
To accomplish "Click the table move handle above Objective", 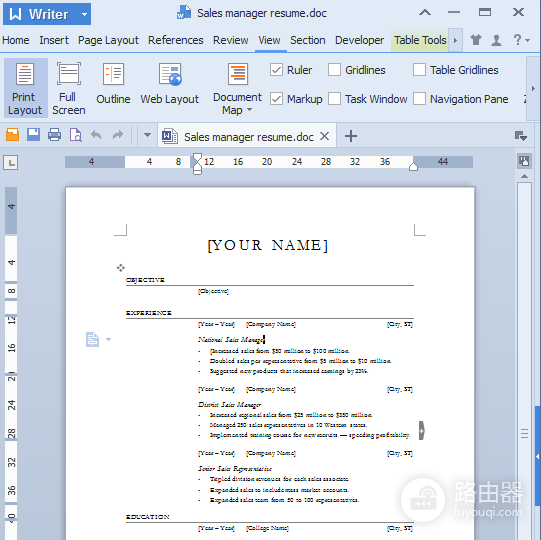I will [120, 268].
